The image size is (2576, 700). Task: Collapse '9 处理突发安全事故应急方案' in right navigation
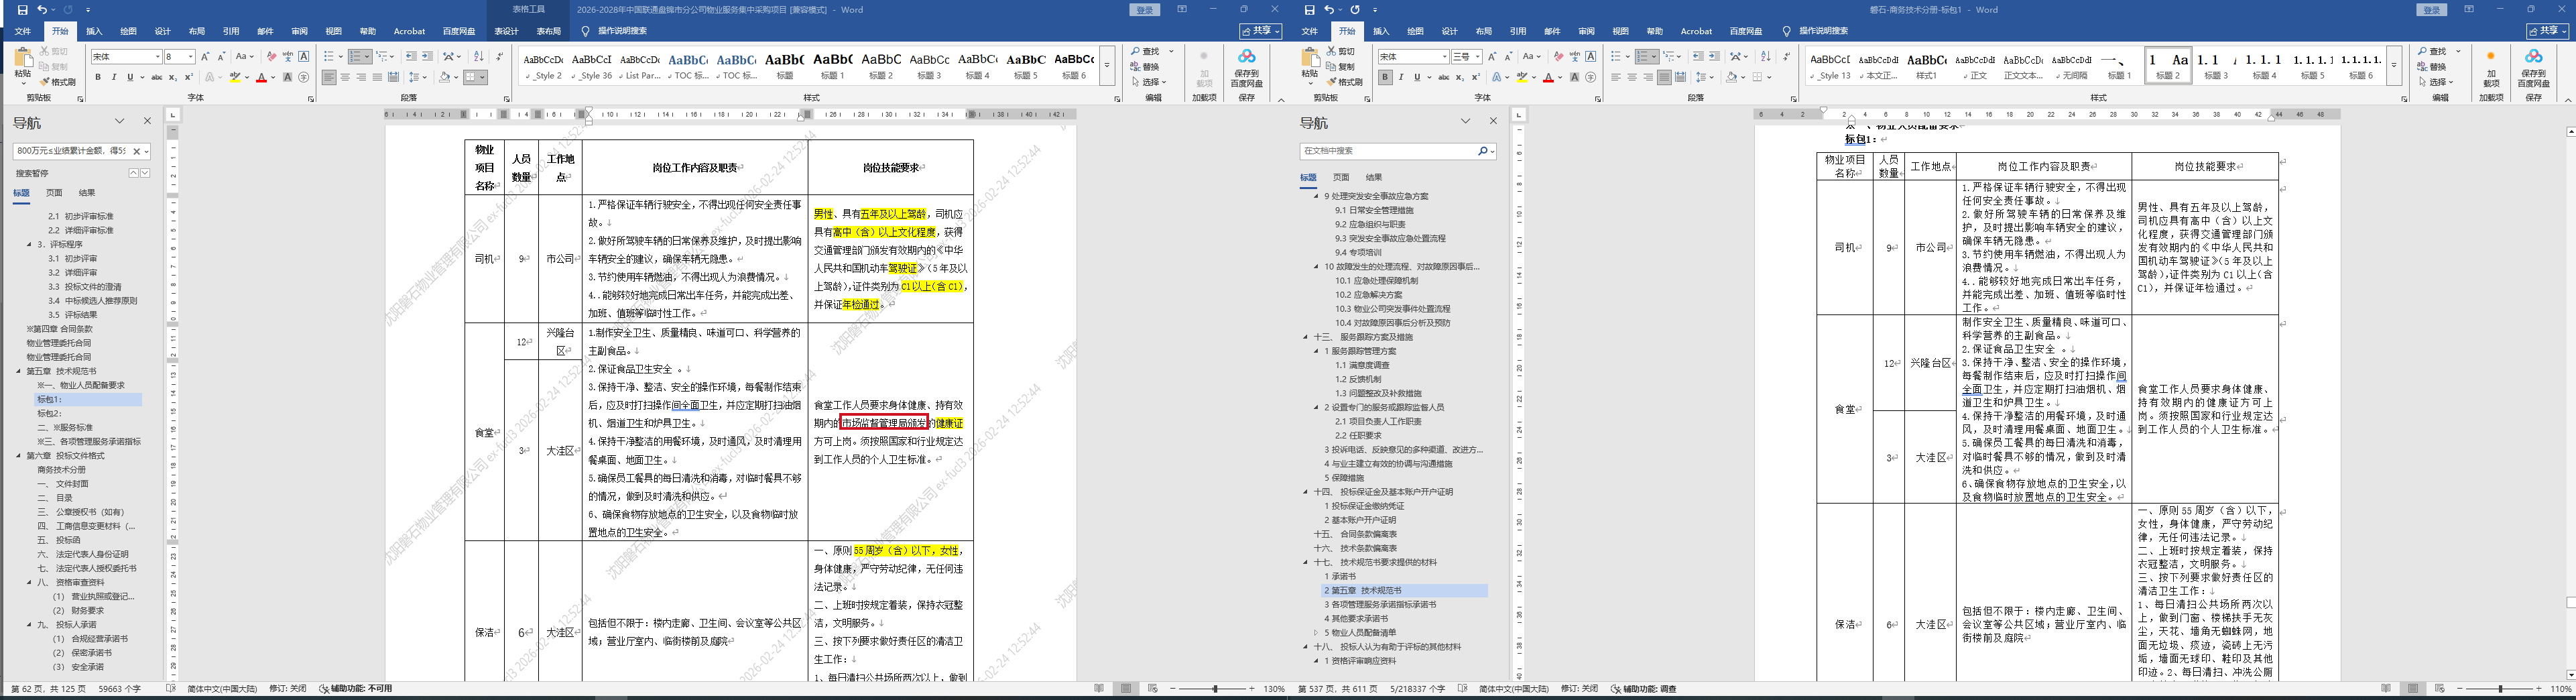coord(1316,196)
